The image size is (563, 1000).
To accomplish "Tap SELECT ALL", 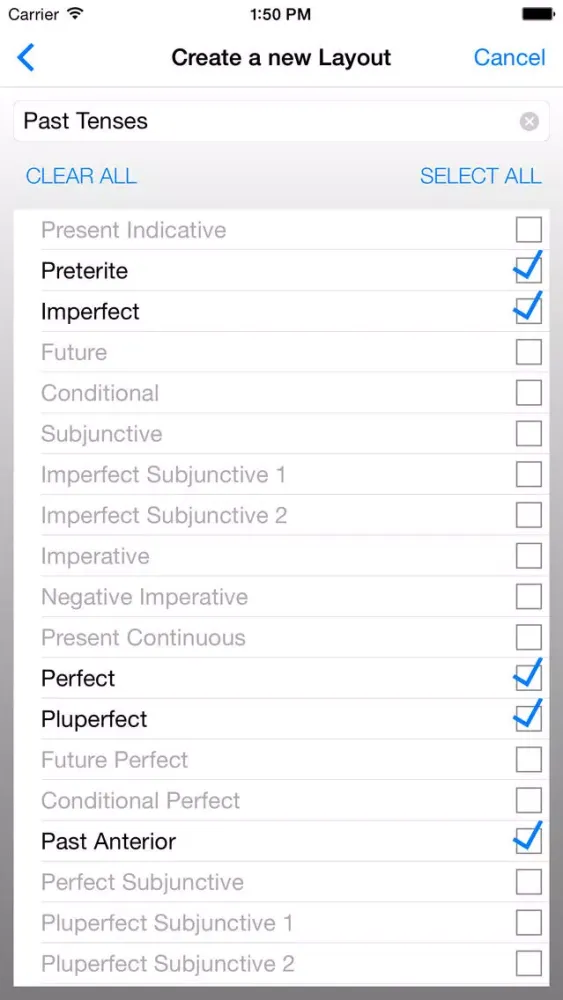I will coord(481,176).
